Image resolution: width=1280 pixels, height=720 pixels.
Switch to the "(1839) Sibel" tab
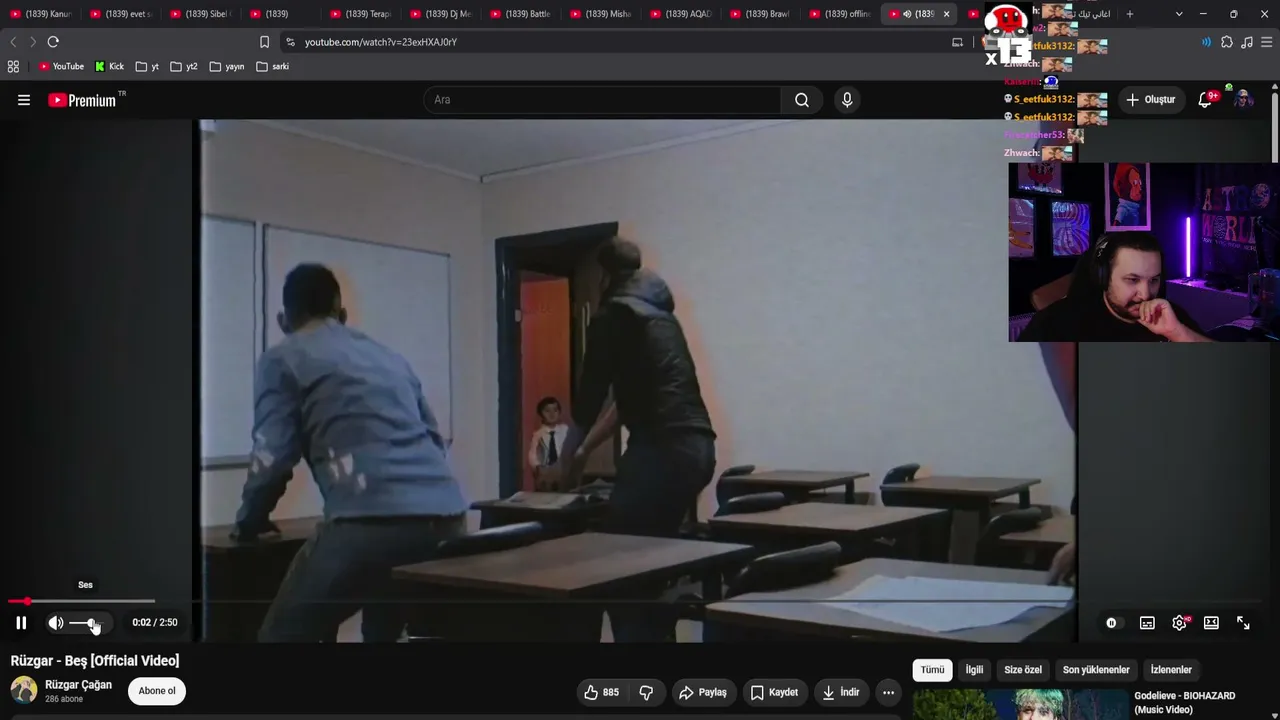[x=200, y=14]
